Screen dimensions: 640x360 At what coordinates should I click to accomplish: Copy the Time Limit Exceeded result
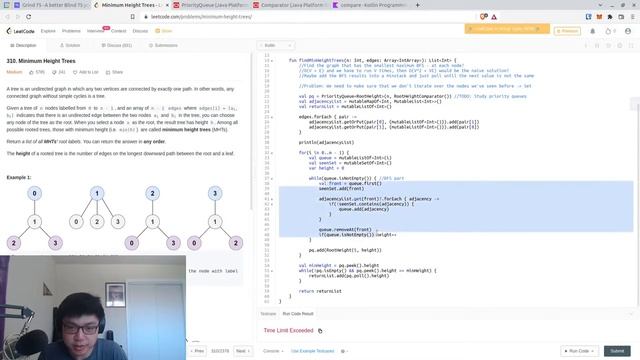(x=320, y=331)
